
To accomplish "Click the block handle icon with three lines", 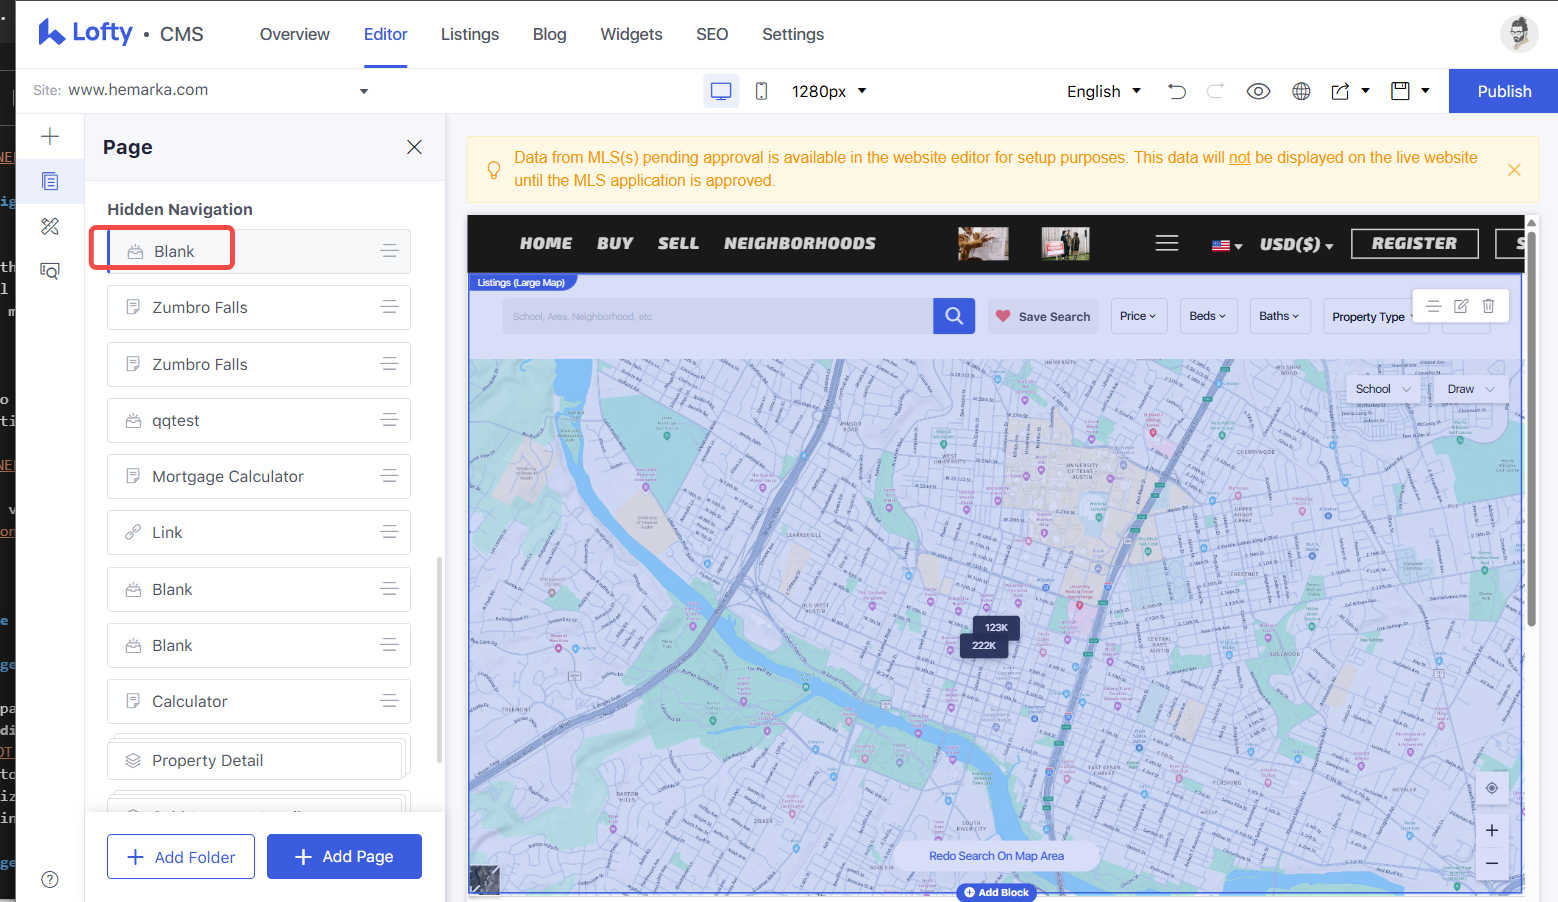I will tap(1433, 306).
